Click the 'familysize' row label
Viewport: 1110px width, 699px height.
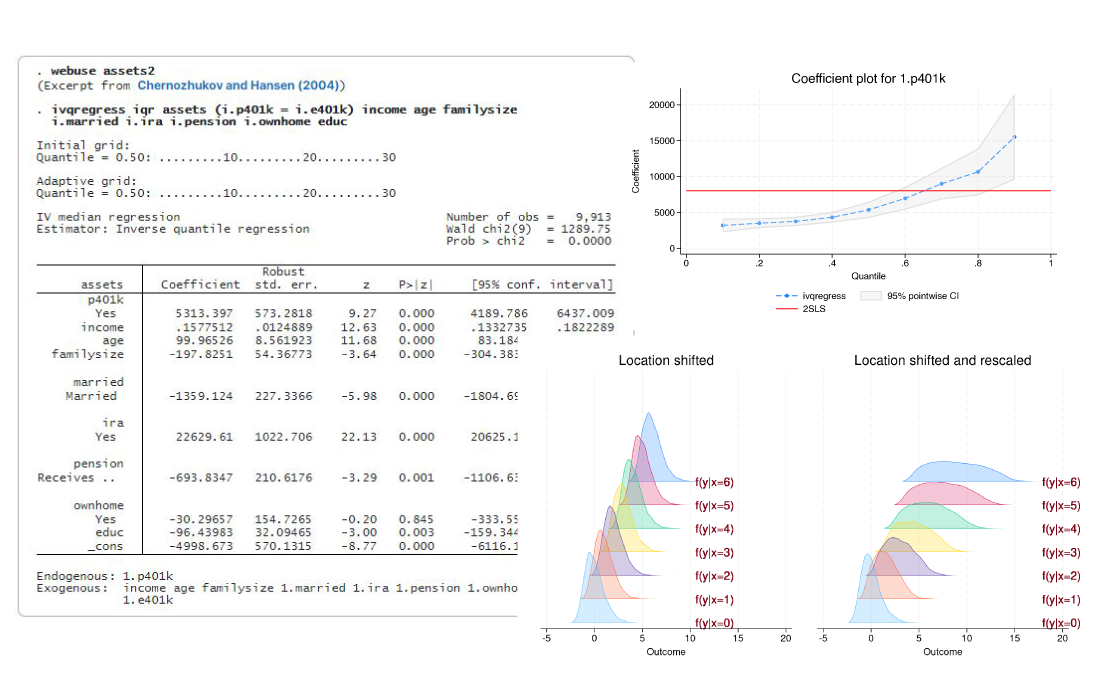[88, 354]
